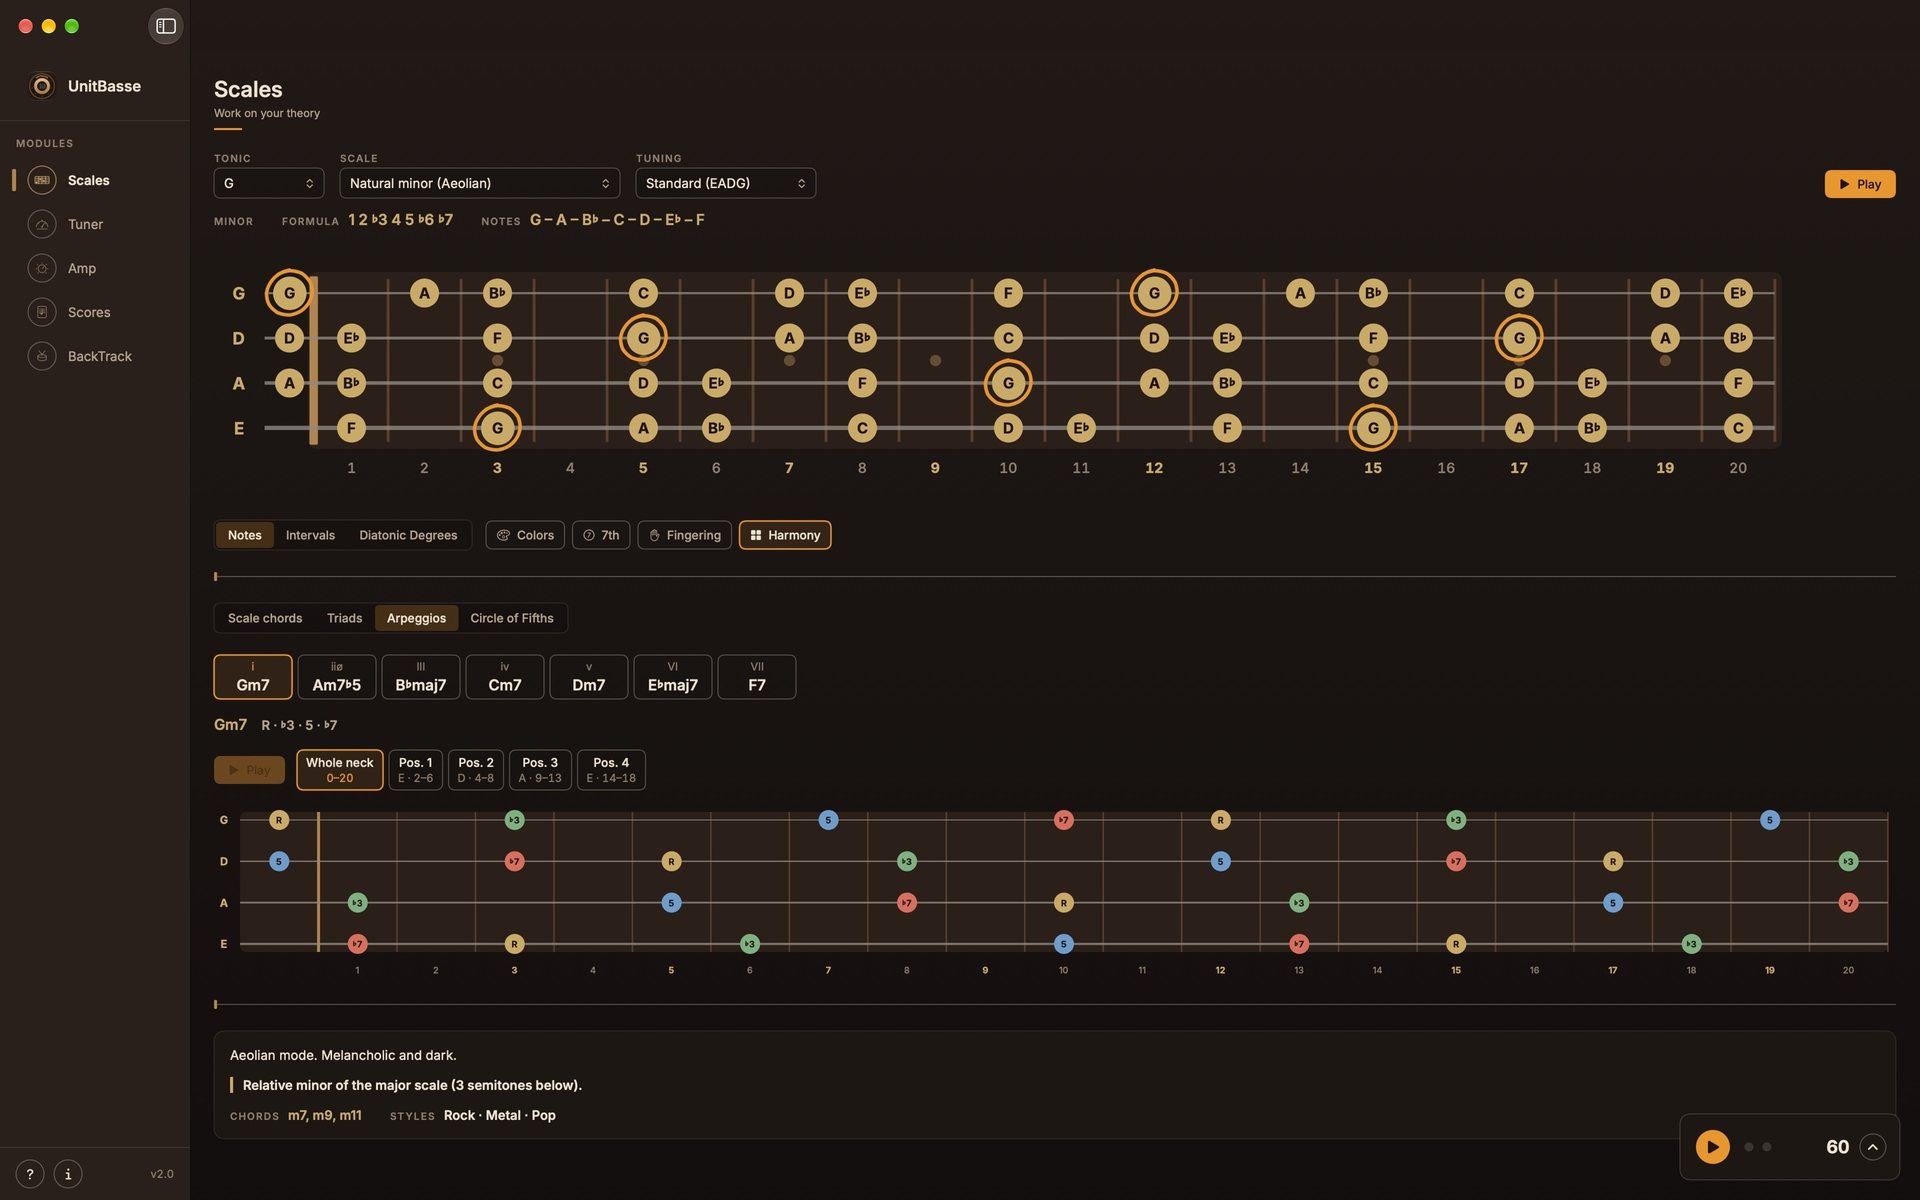
Task: Start the metronome play button
Action: 1712,1147
